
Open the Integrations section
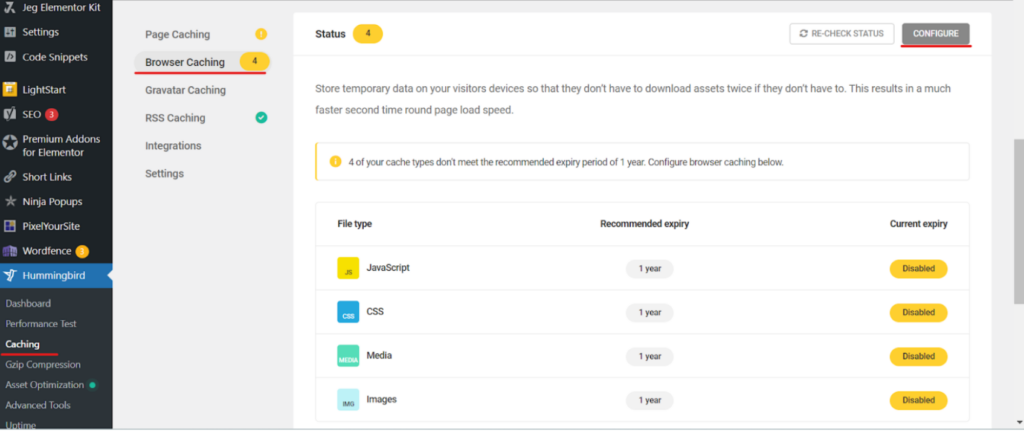click(x=173, y=146)
